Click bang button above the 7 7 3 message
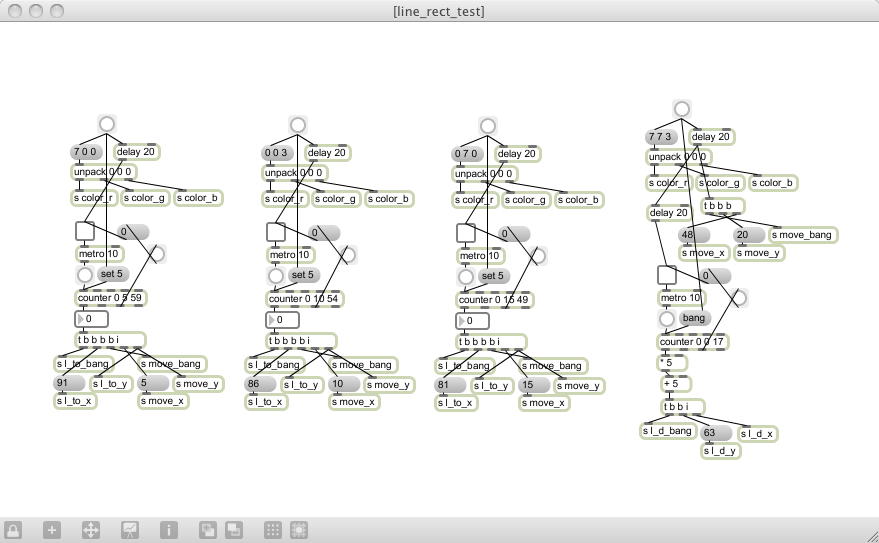Viewport: 879px width, 543px height. 681,109
